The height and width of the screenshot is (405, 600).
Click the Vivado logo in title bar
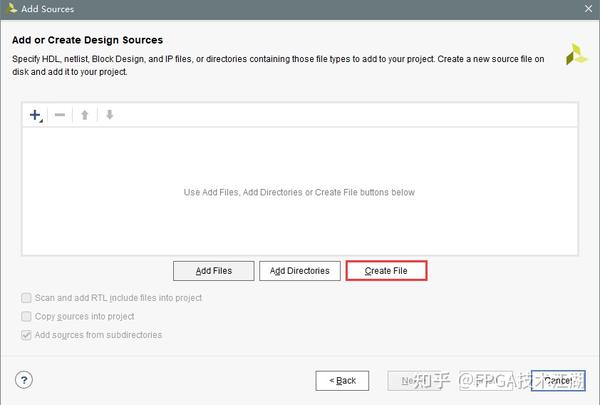point(10,9)
